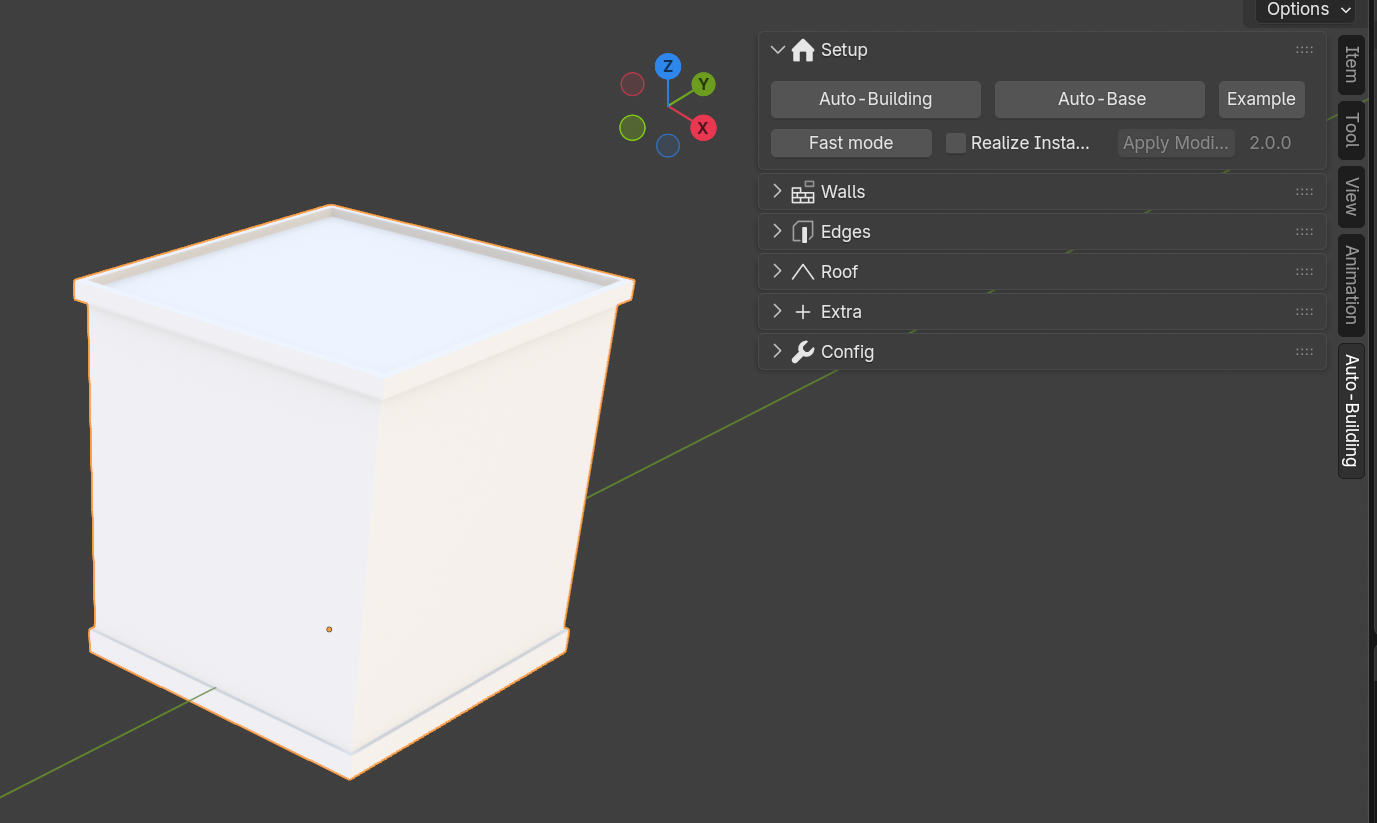This screenshot has height=823, width=1377.
Task: Click the blue Z axis gizmo ball
Action: [668, 67]
